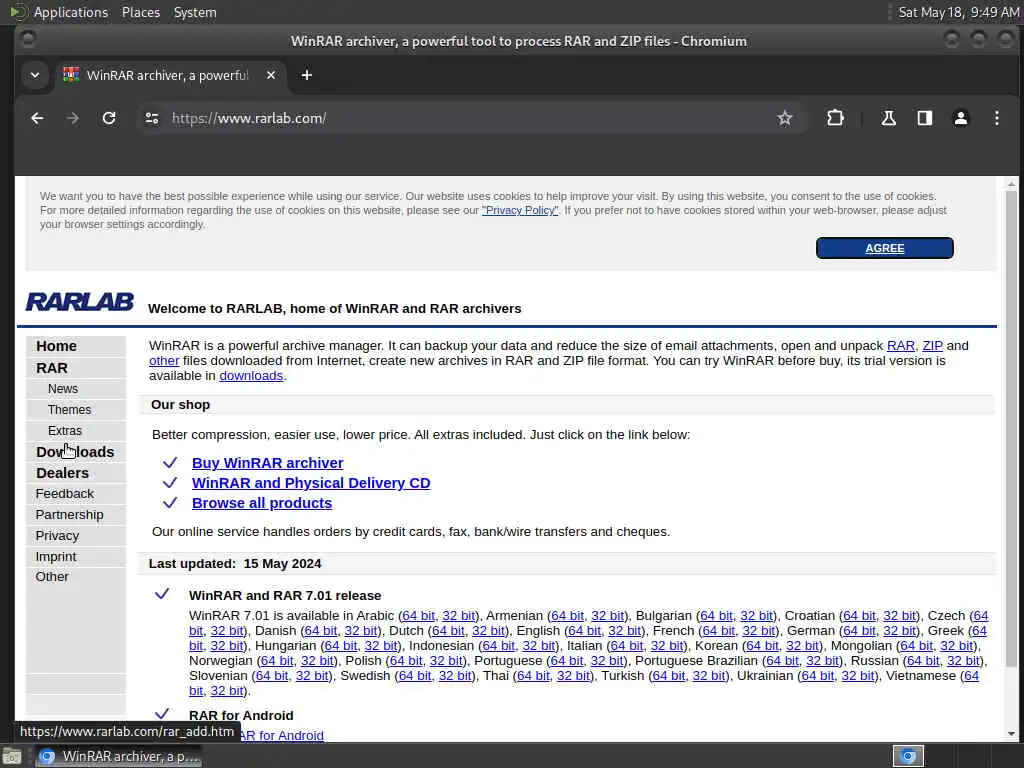Open Other in the sidebar

click(52, 577)
